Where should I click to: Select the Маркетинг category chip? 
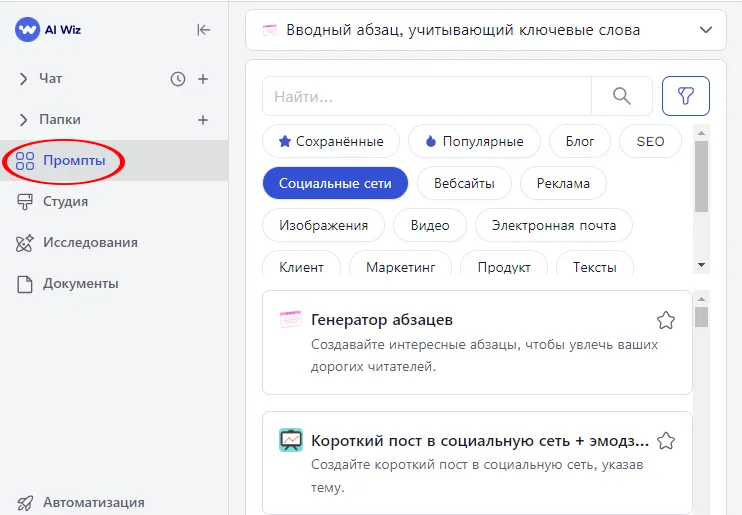click(x=400, y=263)
